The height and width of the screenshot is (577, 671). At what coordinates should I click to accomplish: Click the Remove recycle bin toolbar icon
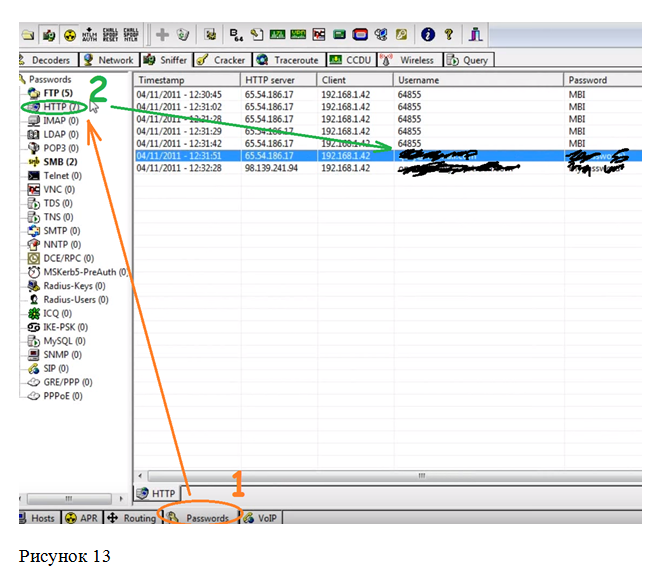pos(183,35)
